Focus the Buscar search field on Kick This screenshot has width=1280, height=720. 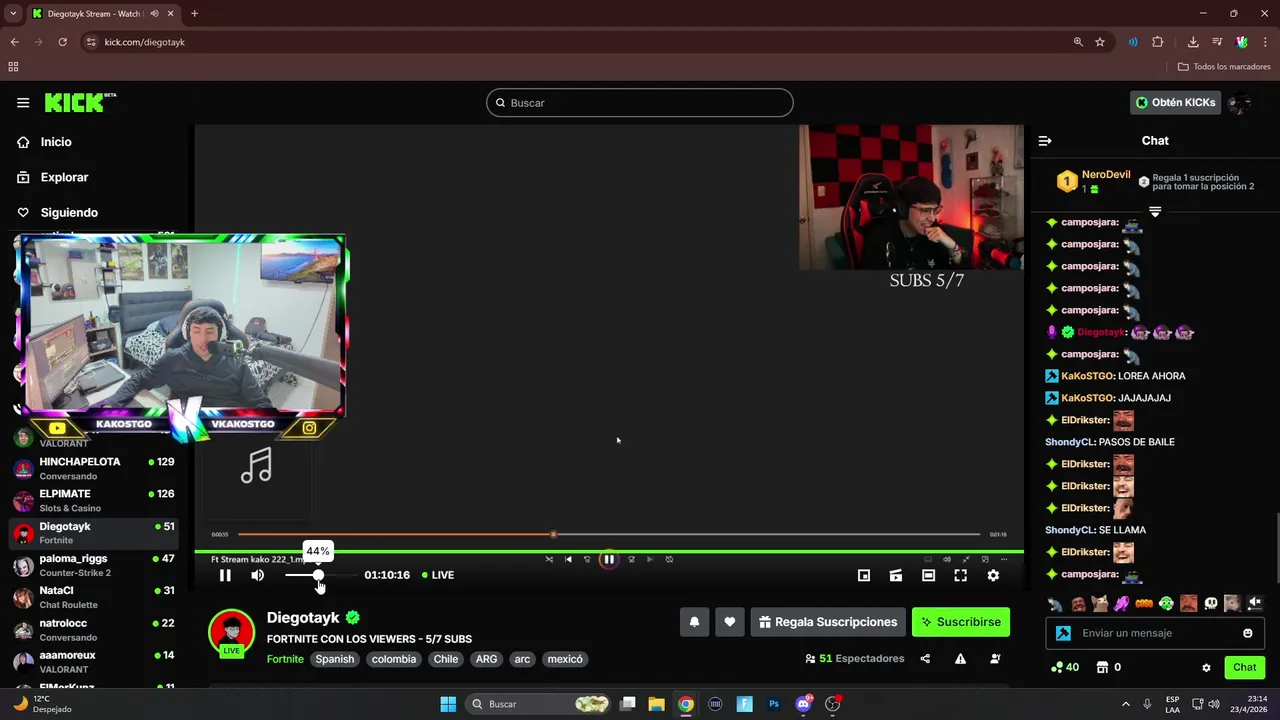640,102
